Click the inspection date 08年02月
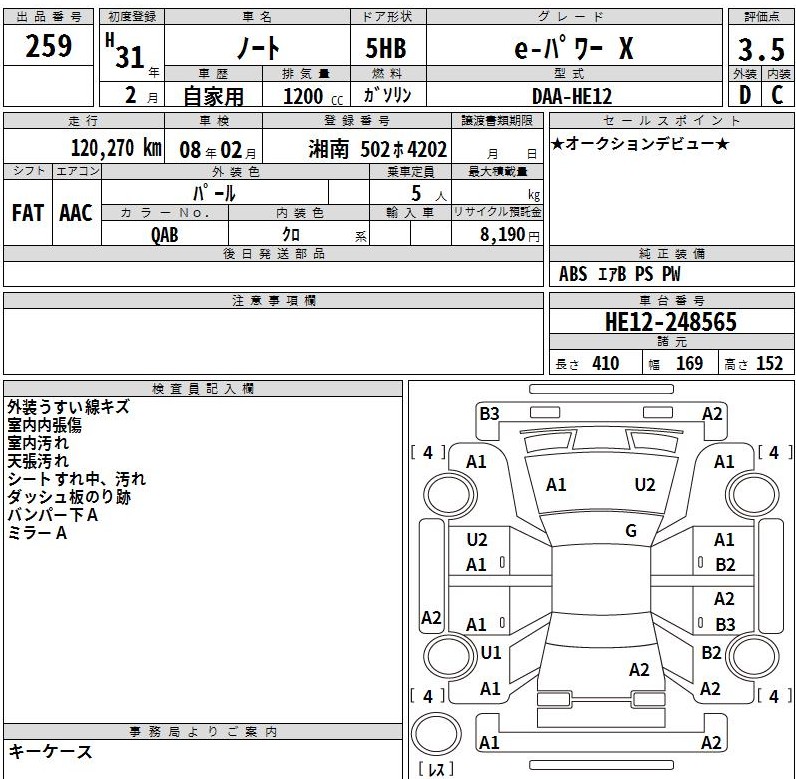Viewport: 796px width, 779px height. (x=218, y=150)
